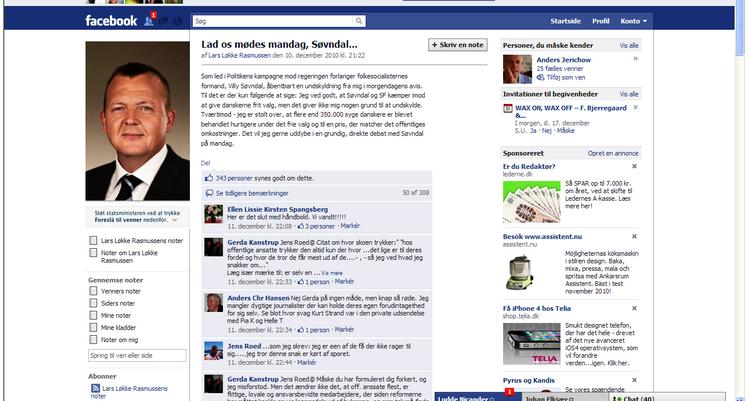The width and height of the screenshot is (750, 401).
Task: Show the 343 personer who like this
Action: [x=234, y=178]
